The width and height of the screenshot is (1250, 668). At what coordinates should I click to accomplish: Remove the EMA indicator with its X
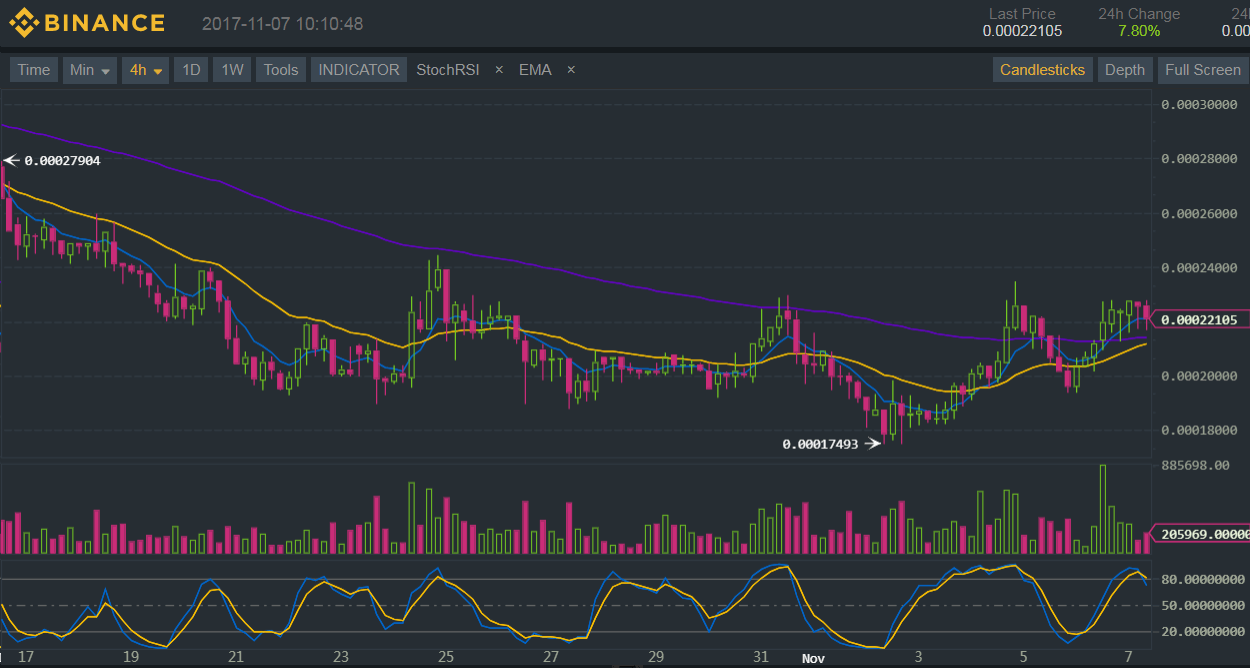(571, 70)
